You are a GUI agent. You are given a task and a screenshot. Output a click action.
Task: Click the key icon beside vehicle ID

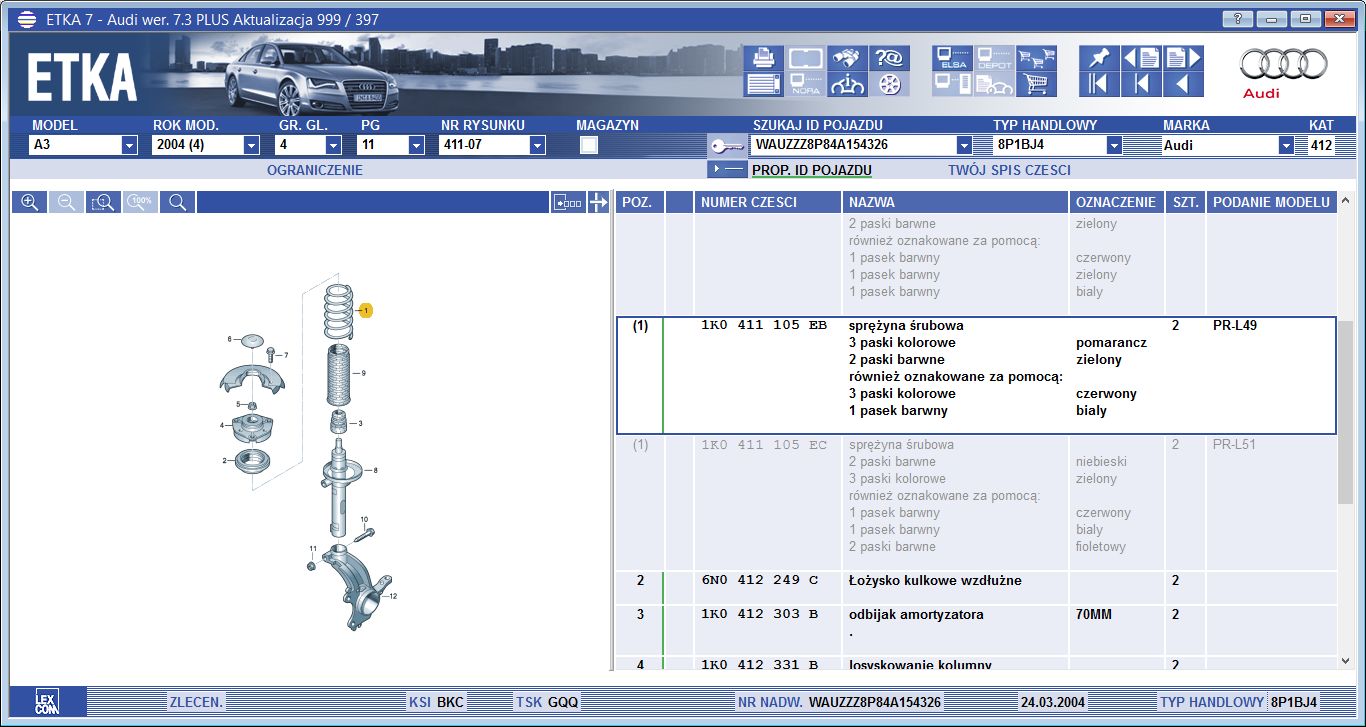click(727, 146)
